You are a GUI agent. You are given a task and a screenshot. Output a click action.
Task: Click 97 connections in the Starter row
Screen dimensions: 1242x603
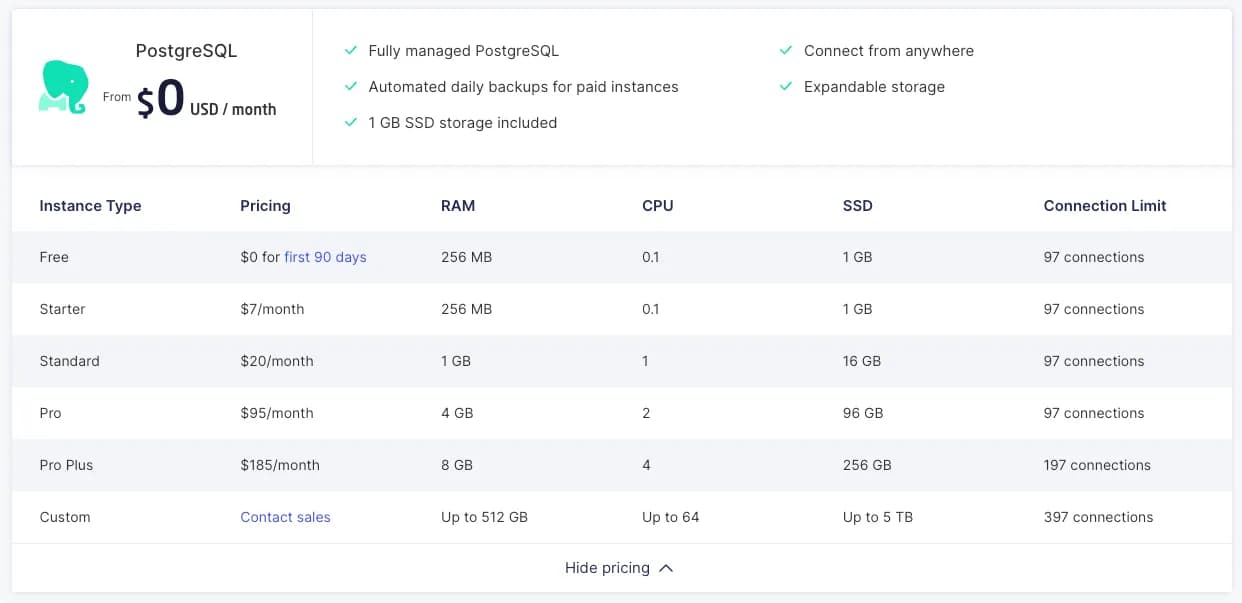(x=1094, y=309)
